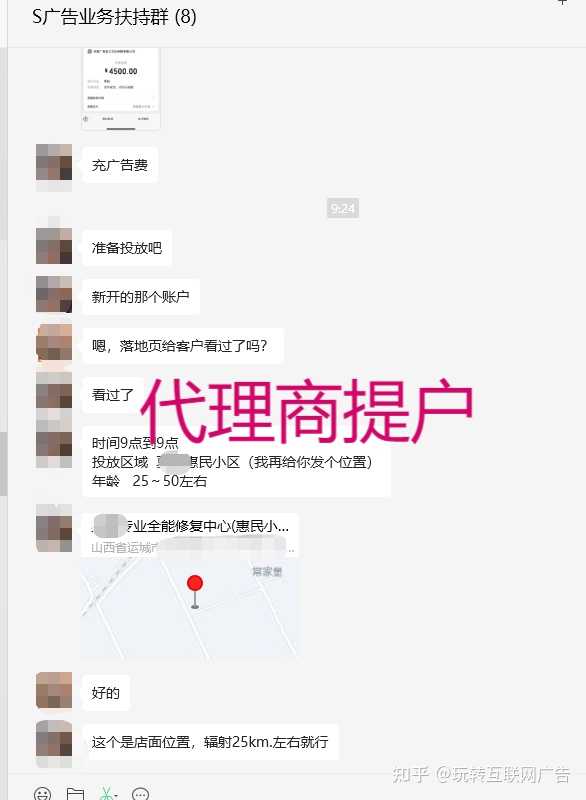Select the 辐射25km左右就行 message bubble
Screen dimensions: 586x800
coord(210,742)
